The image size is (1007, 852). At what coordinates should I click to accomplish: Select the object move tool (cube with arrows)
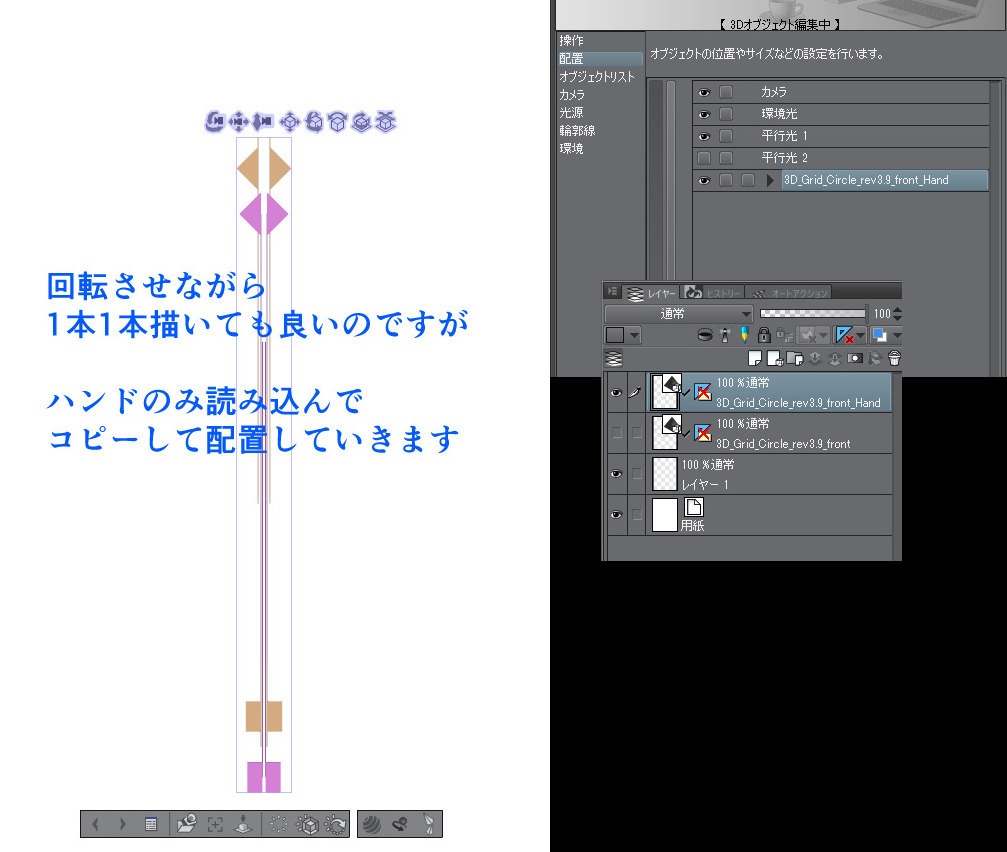[289, 122]
